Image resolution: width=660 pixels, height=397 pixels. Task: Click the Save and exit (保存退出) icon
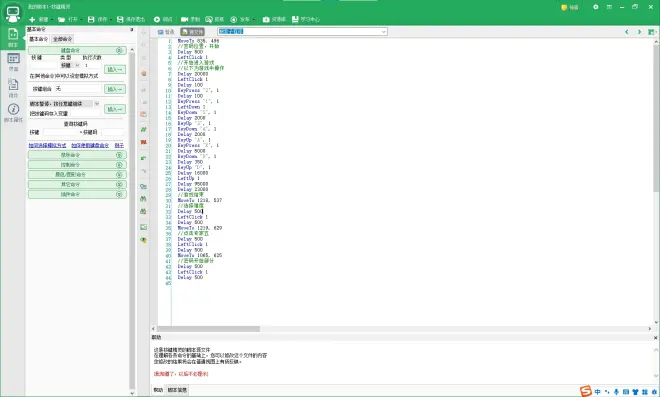pos(120,19)
